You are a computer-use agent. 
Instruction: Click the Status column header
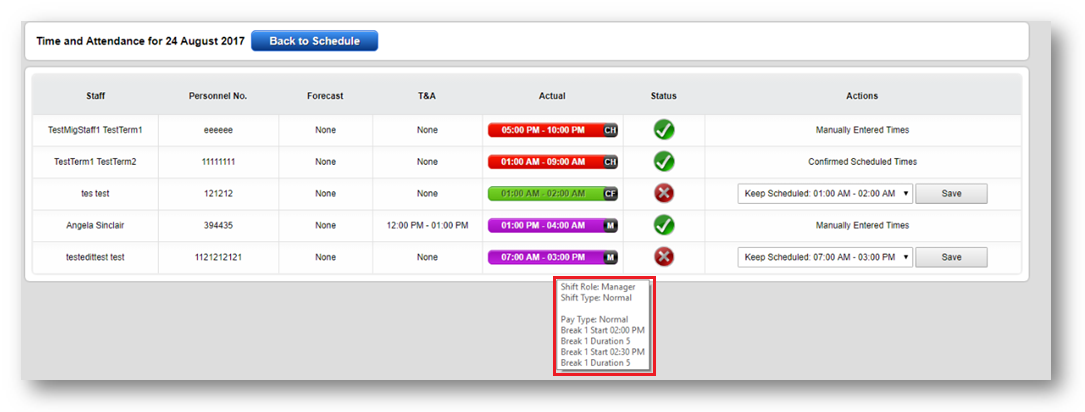tap(663, 96)
